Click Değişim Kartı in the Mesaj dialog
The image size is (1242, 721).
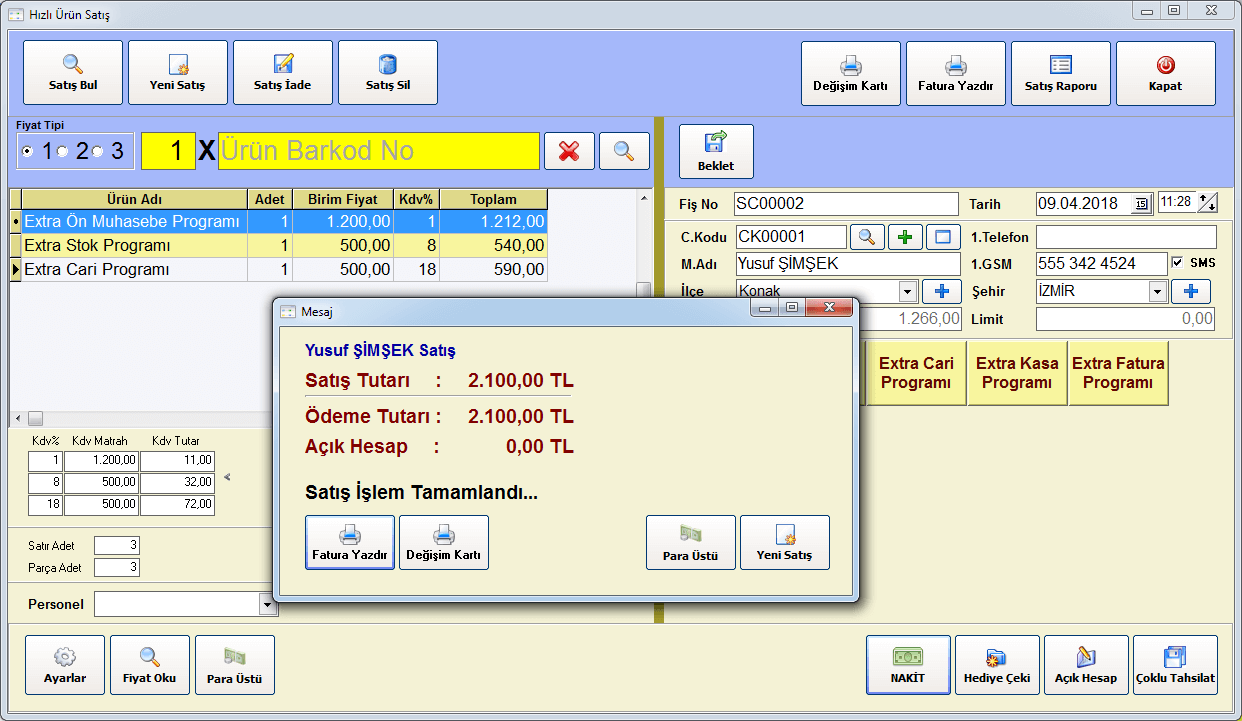point(444,543)
